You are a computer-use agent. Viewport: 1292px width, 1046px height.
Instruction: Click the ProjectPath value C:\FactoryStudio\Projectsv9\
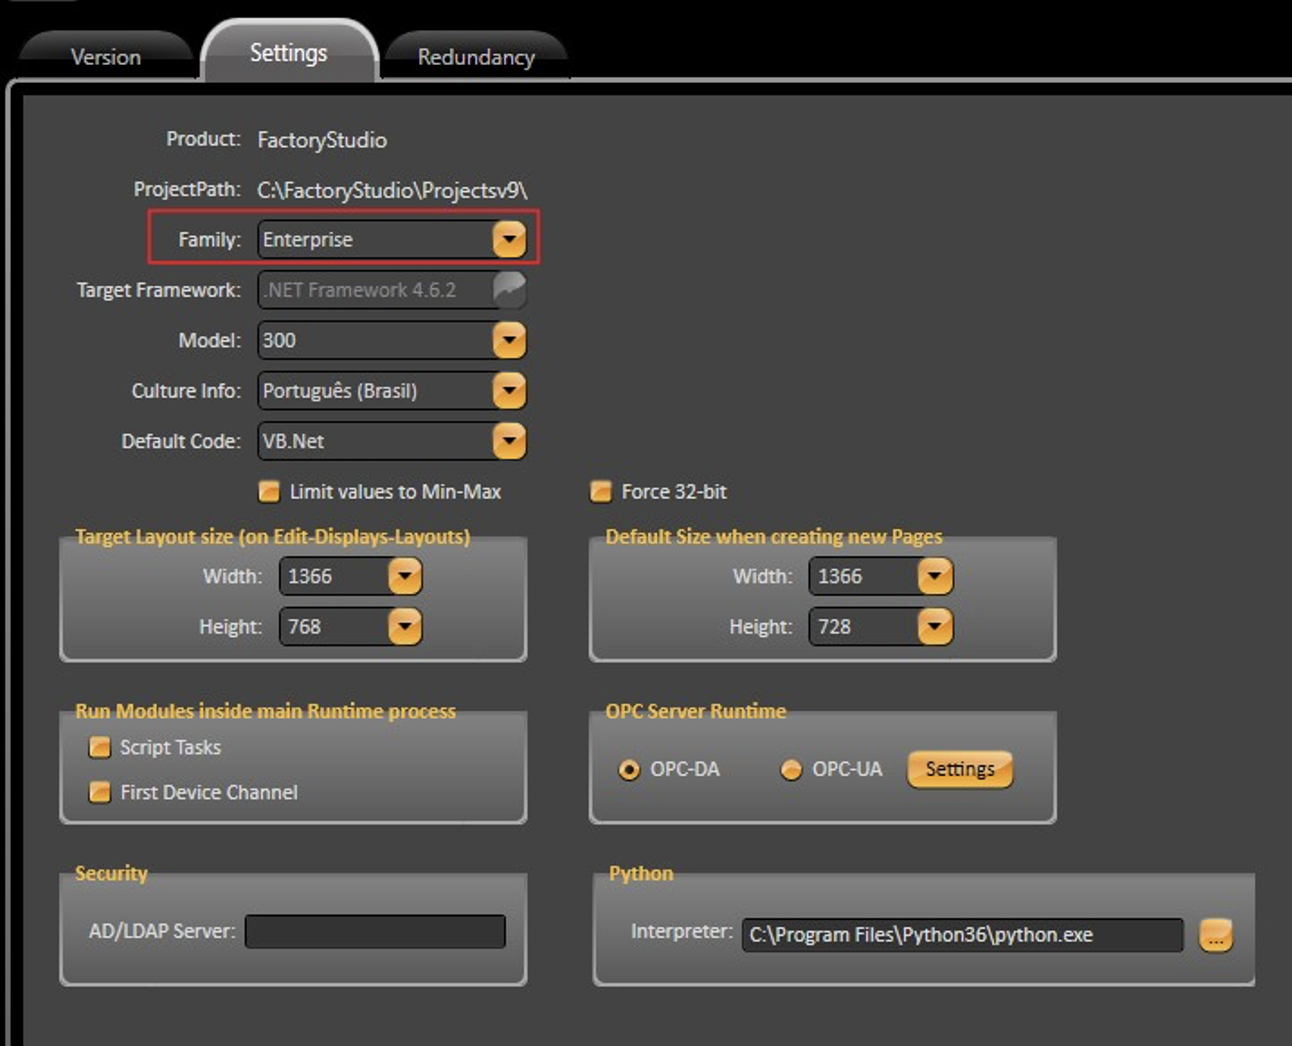click(x=392, y=190)
